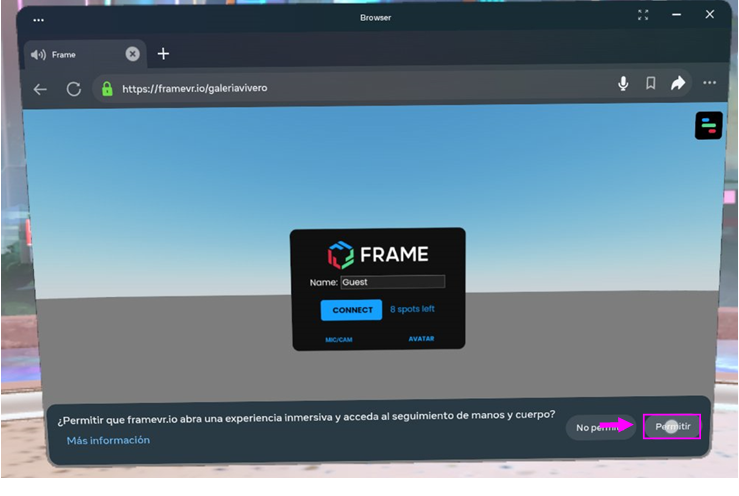This screenshot has height=496, width=739.
Task: Click the green secure lock icon
Action: click(107, 89)
